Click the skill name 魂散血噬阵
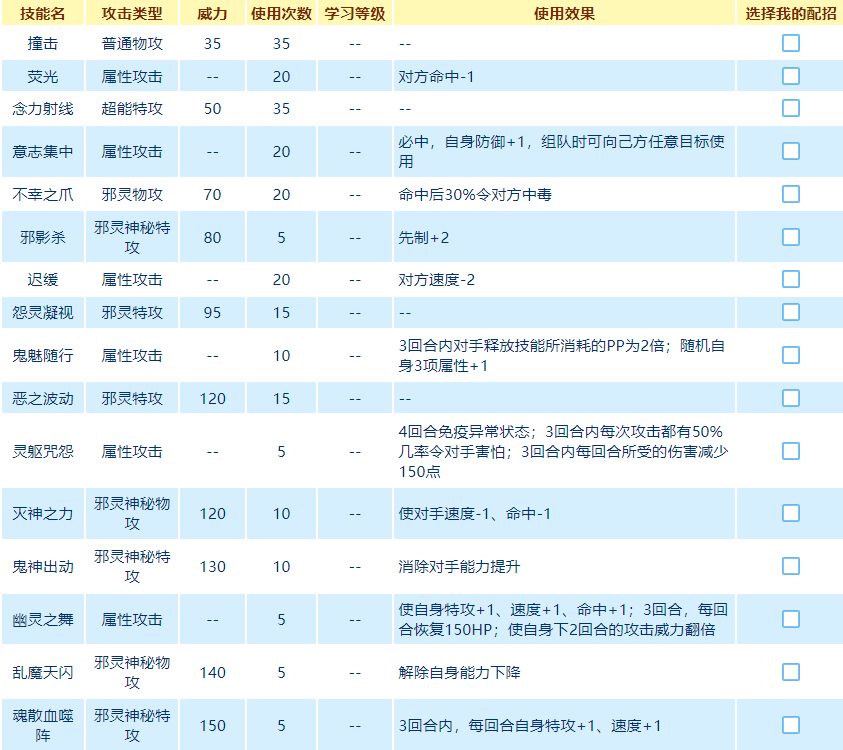This screenshot has height=750, width=843. pyautogui.click(x=42, y=725)
